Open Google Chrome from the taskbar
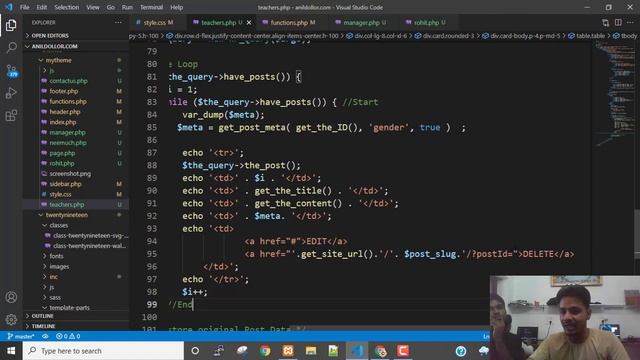Image resolution: width=640 pixels, height=360 pixels. tap(265, 351)
